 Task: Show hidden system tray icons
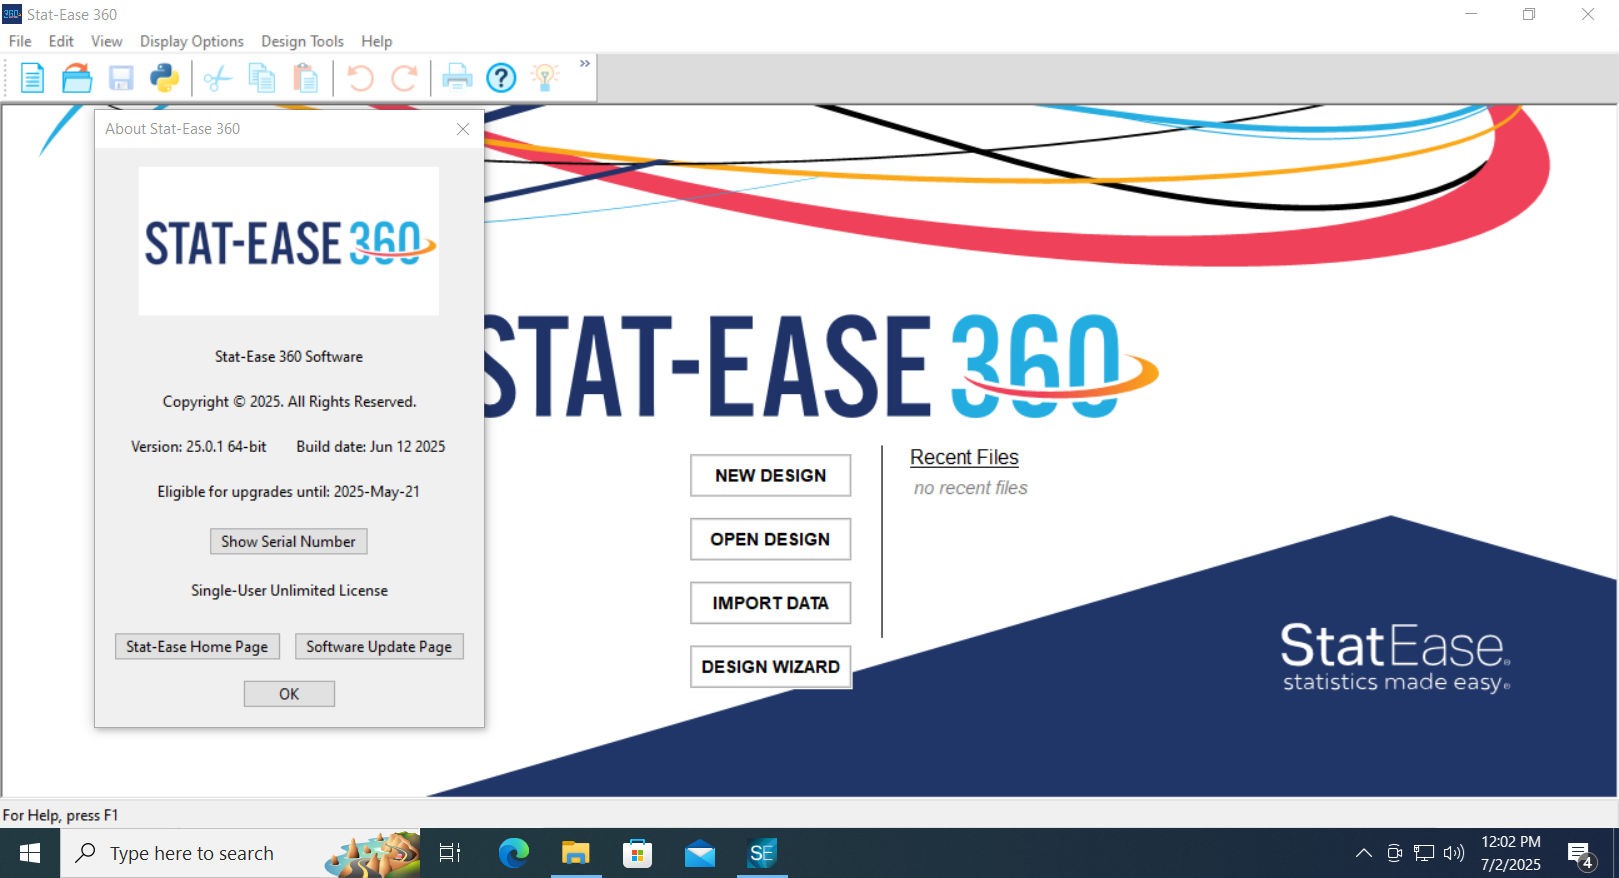pos(1363,853)
